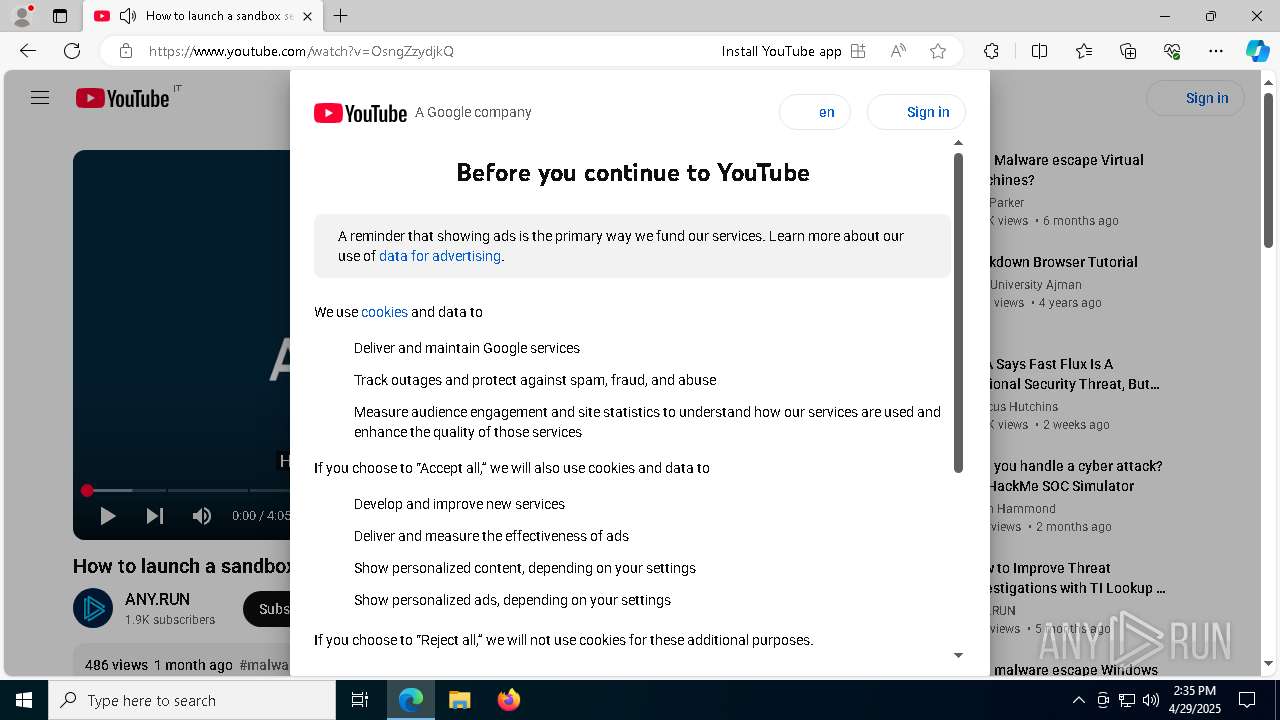1280x720 pixels.
Task: Open notification center icon
Action: tap(1247, 700)
